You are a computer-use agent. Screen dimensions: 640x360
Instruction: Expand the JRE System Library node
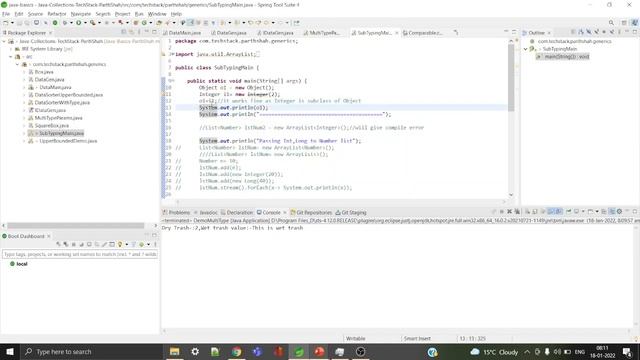pyautogui.click(x=11, y=49)
